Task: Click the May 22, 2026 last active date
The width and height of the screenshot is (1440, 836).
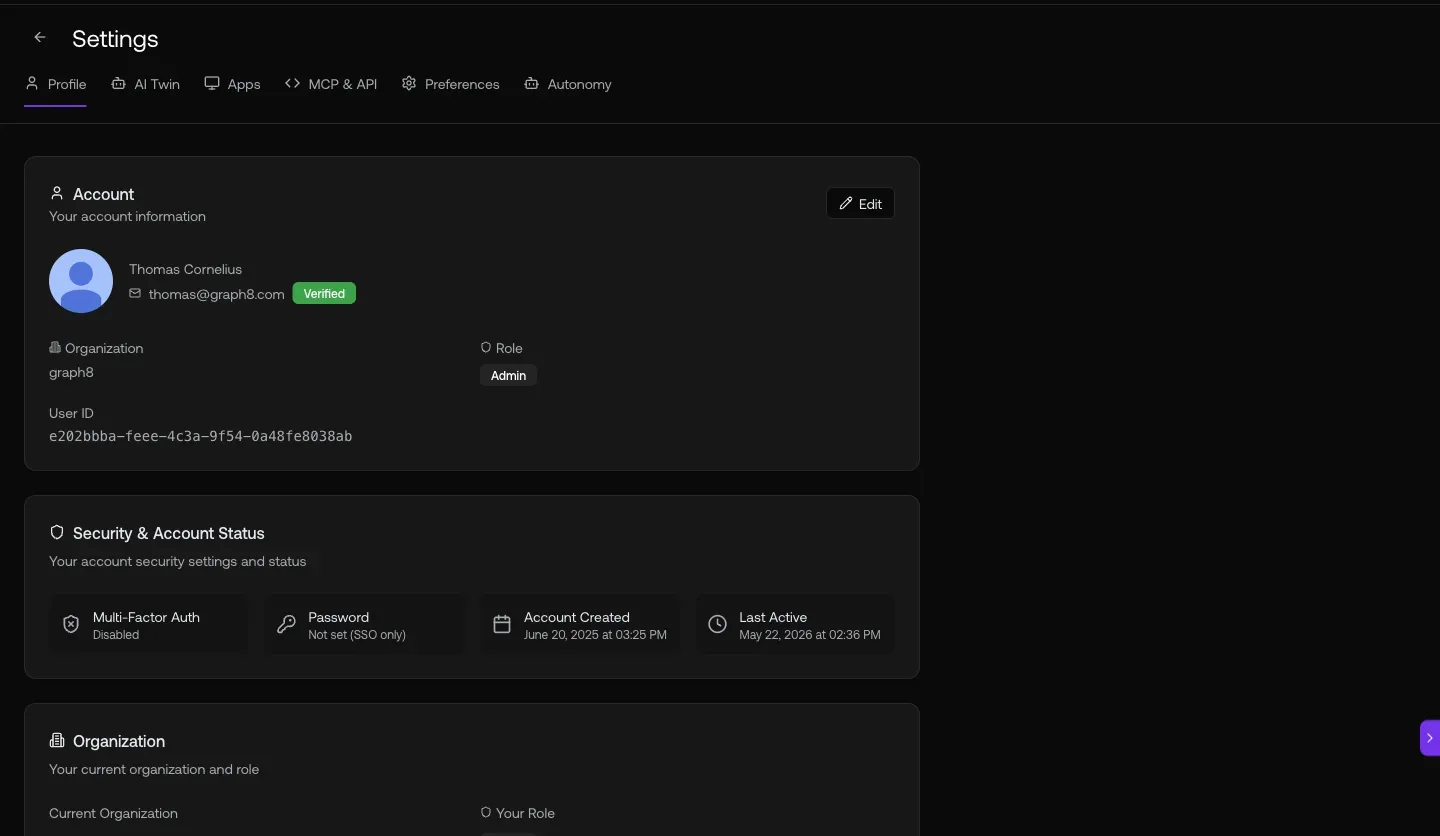Action: [x=810, y=635]
